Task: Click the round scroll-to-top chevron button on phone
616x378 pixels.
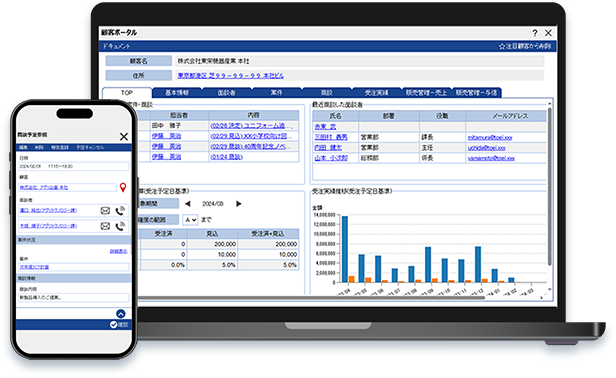Action: point(121,314)
